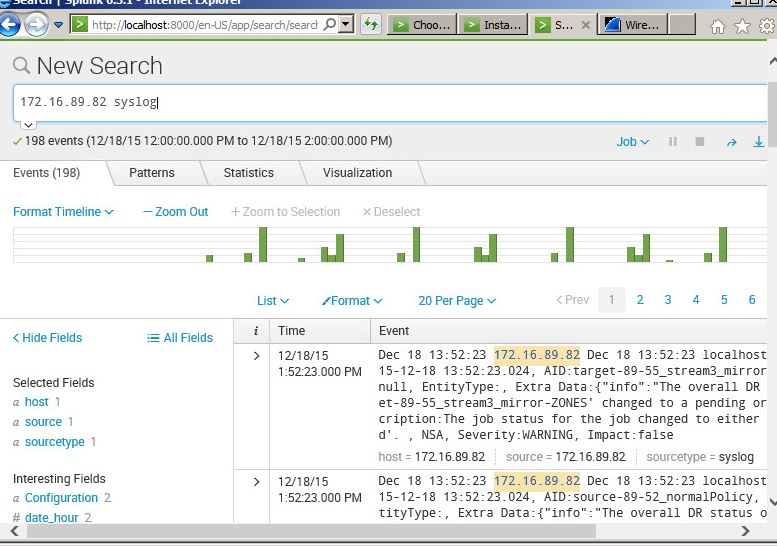Click the Zoom Out timeline link
777x546 pixels.
(x=175, y=212)
